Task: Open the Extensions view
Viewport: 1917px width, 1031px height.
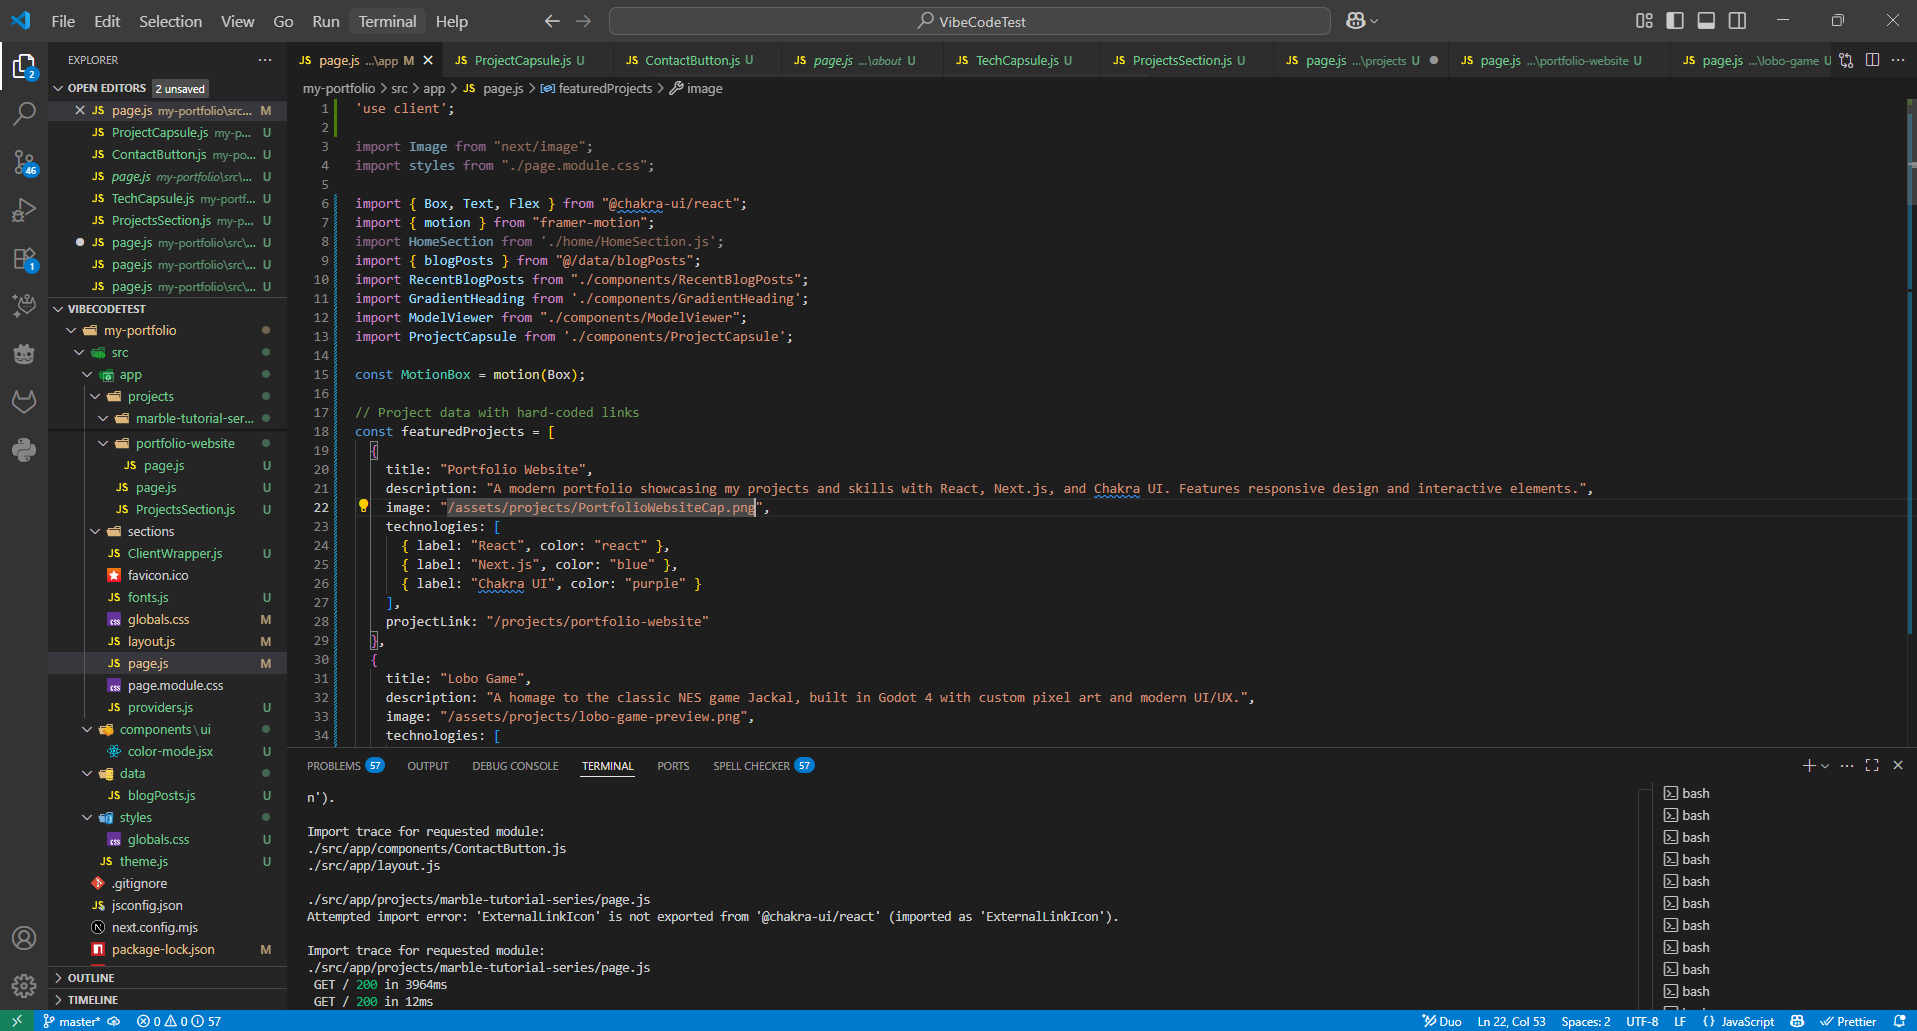Action: [24, 259]
